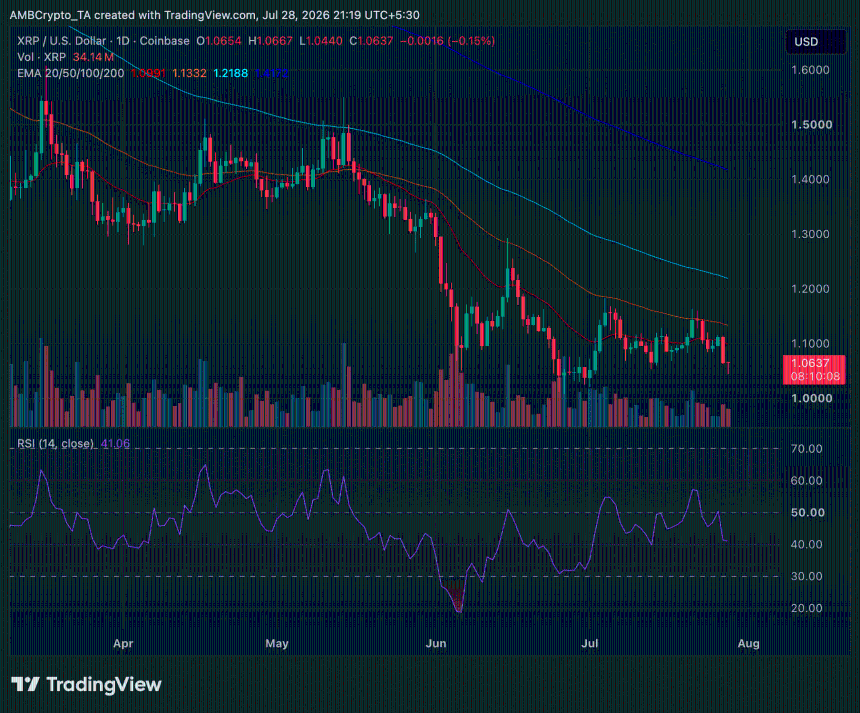
Task: Click the Coinbase exchange label
Action: 165,41
